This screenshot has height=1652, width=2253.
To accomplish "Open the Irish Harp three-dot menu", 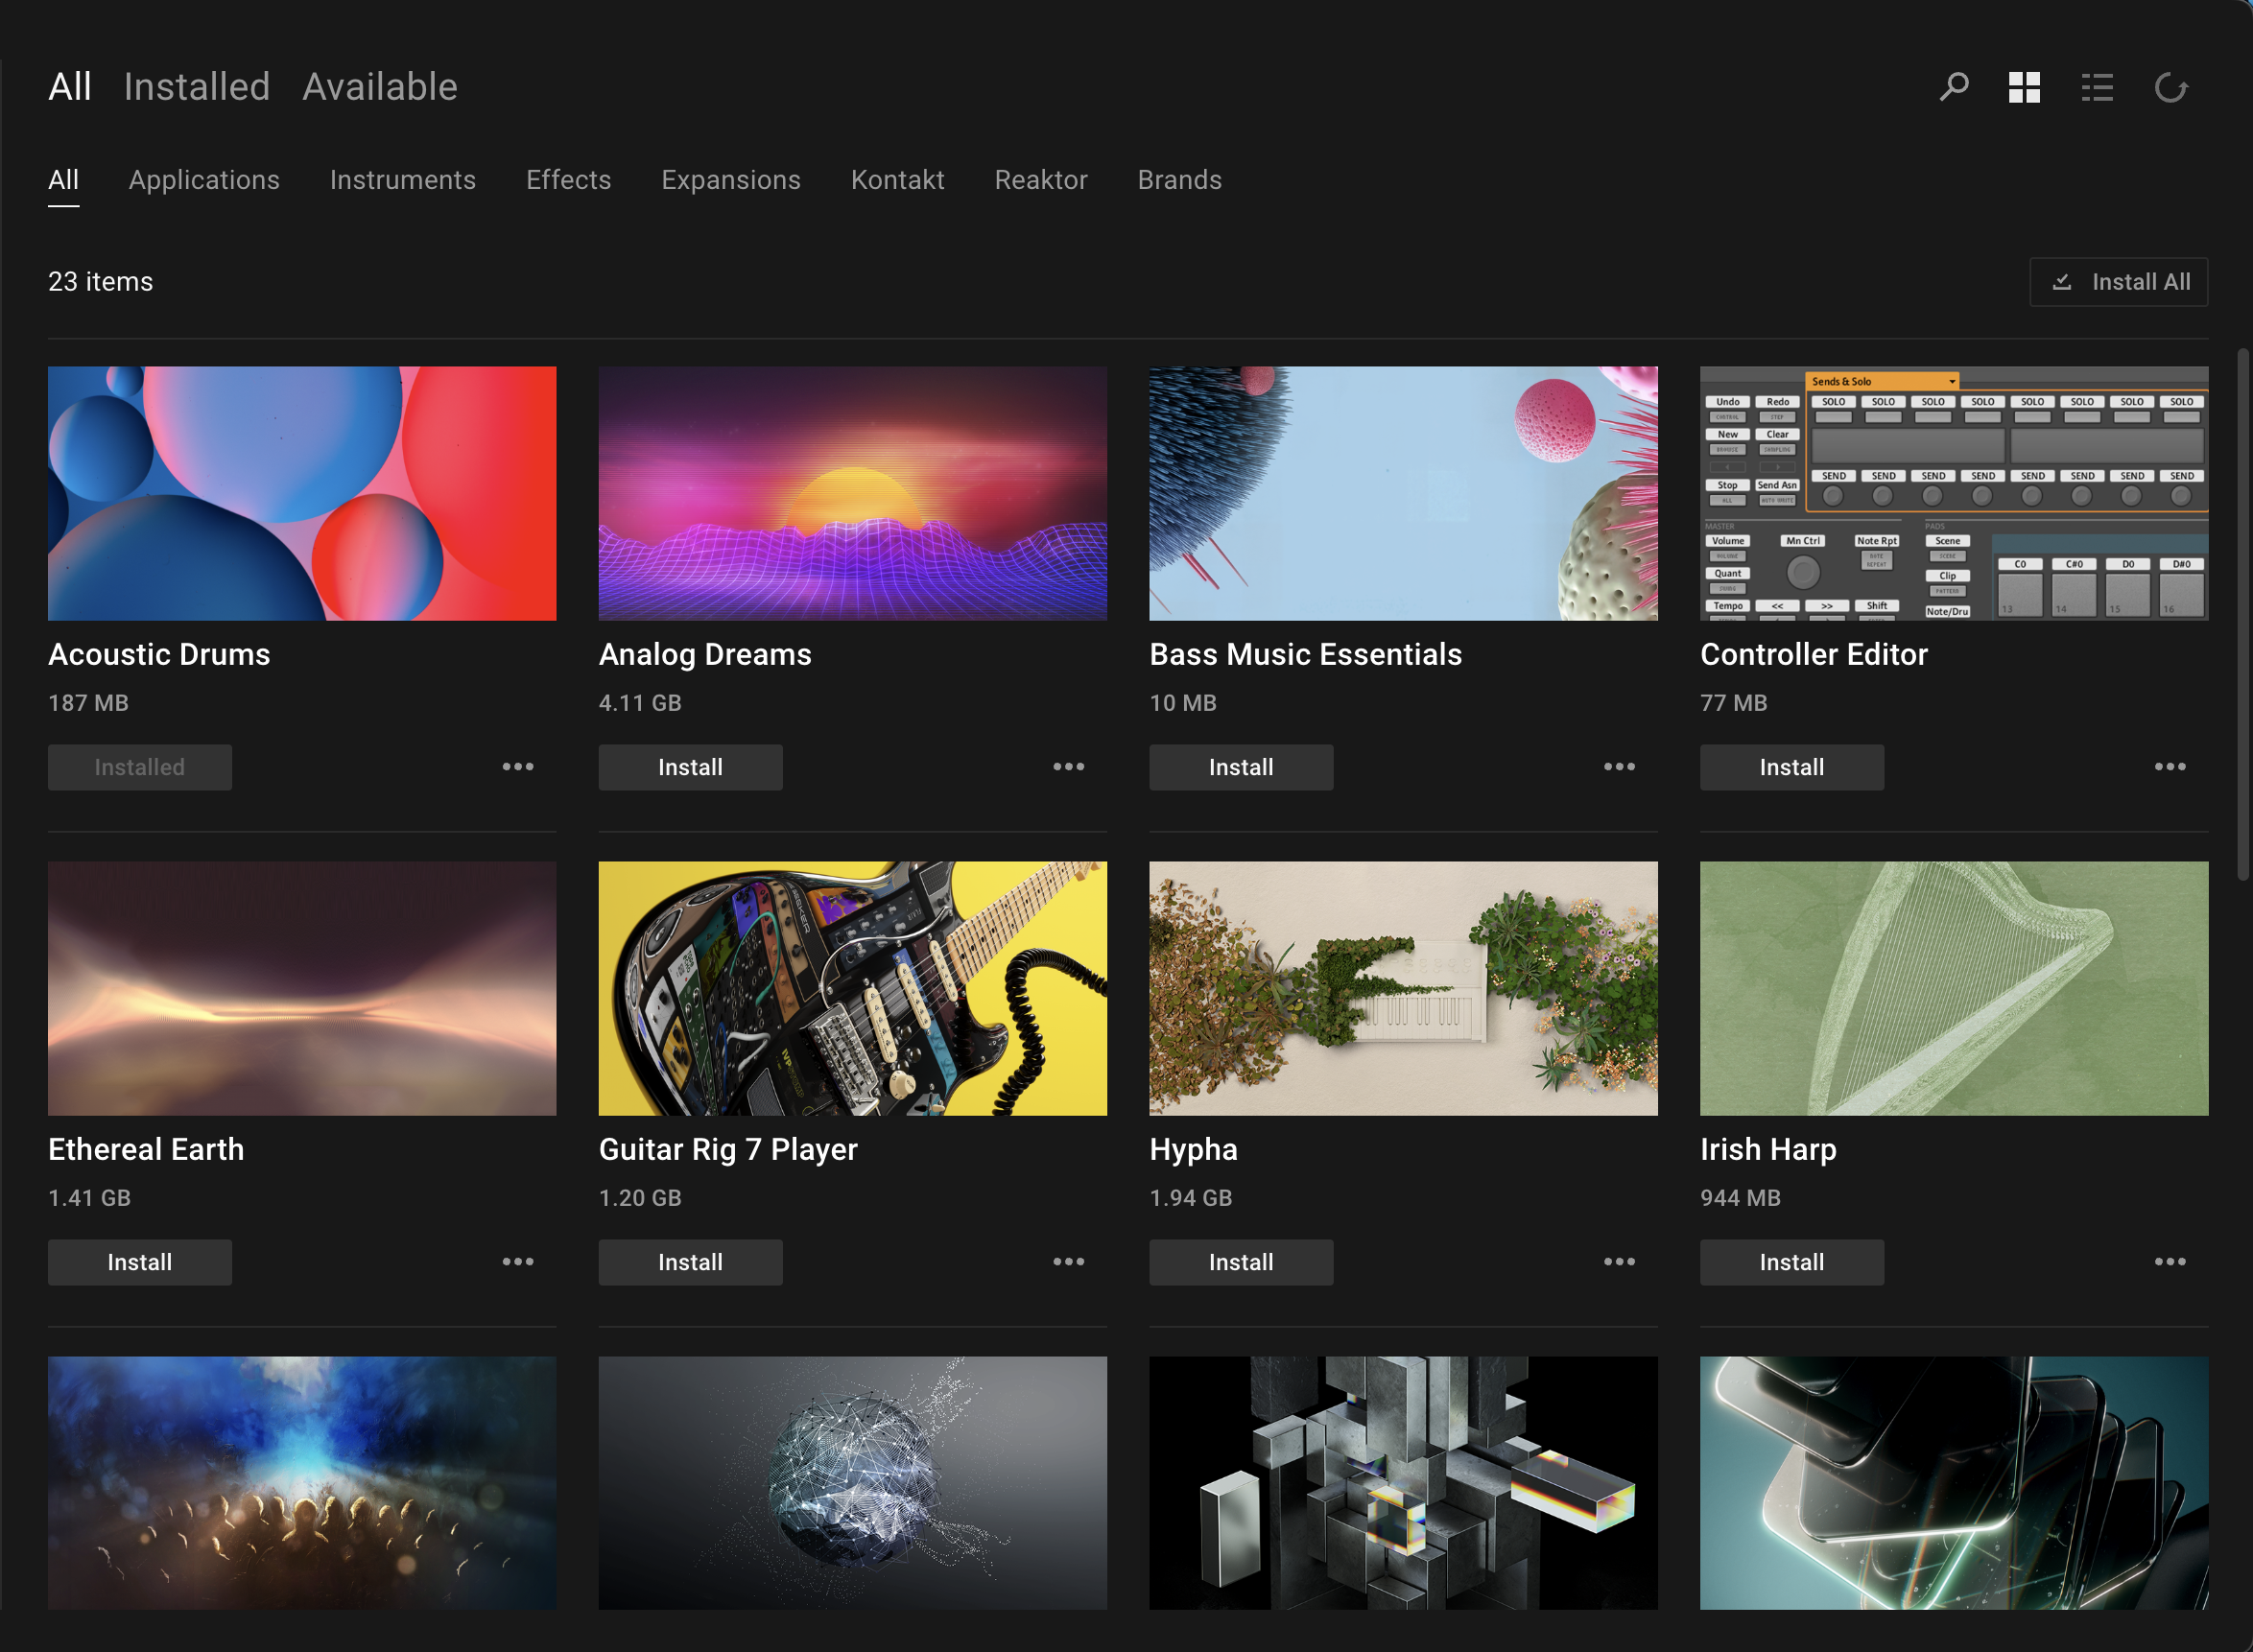I will click(x=2169, y=1262).
